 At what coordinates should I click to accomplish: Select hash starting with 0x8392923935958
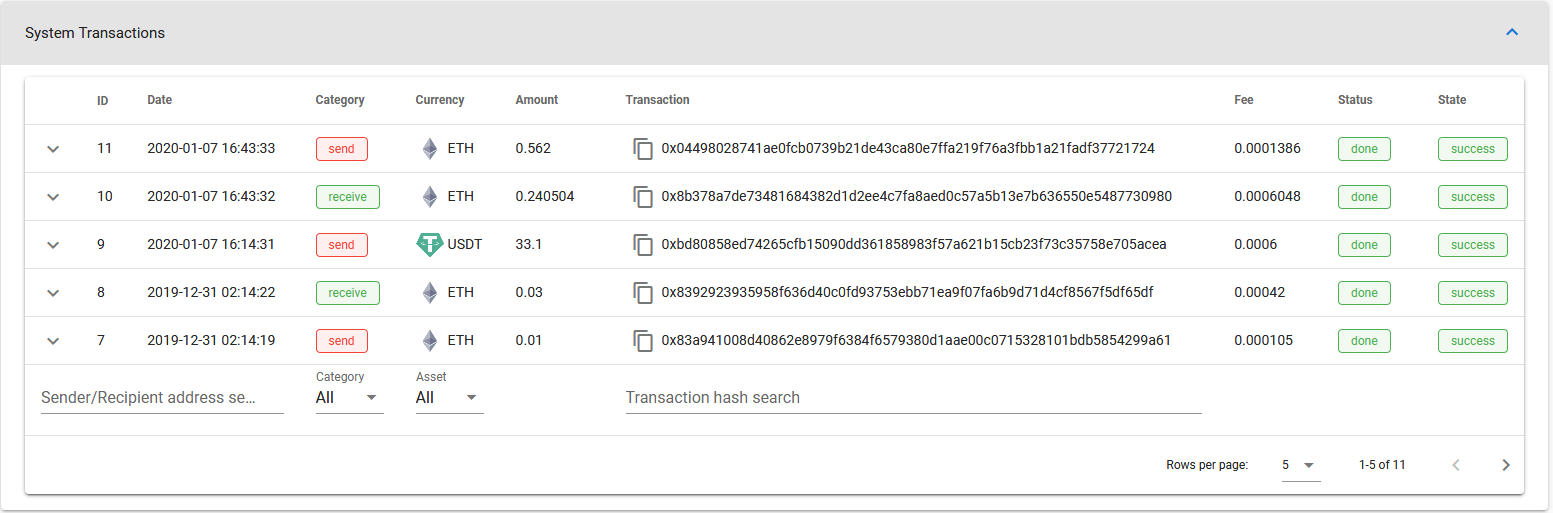pyautogui.click(x=907, y=293)
